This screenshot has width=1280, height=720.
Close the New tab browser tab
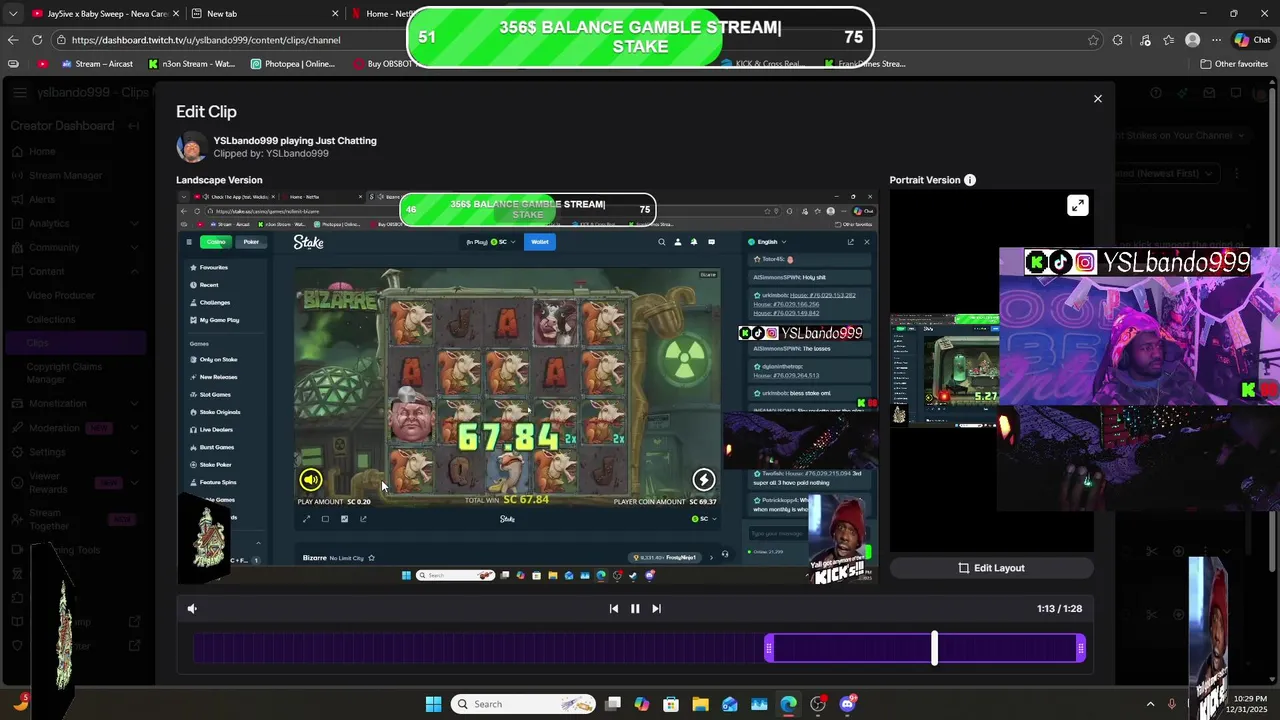pyautogui.click(x=335, y=14)
